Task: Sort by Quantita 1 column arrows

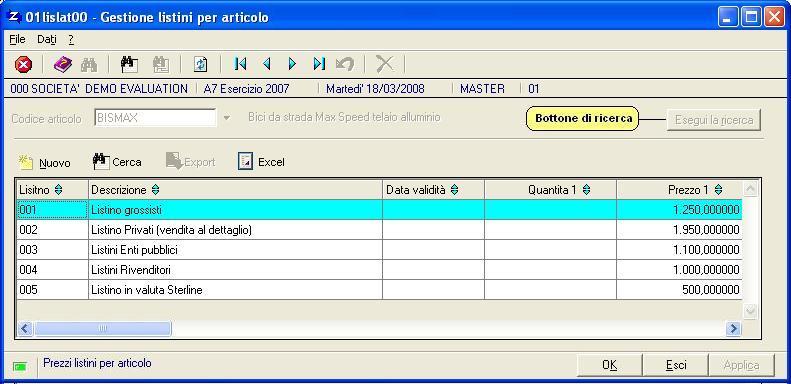Action: tap(586, 190)
